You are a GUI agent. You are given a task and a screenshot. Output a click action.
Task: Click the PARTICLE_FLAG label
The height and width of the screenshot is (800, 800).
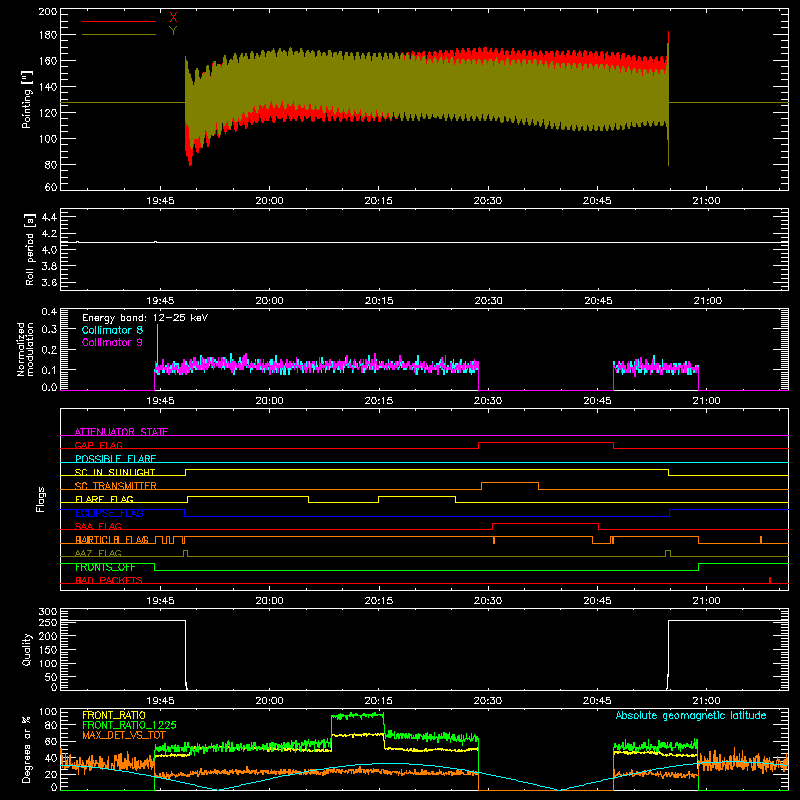click(x=112, y=540)
